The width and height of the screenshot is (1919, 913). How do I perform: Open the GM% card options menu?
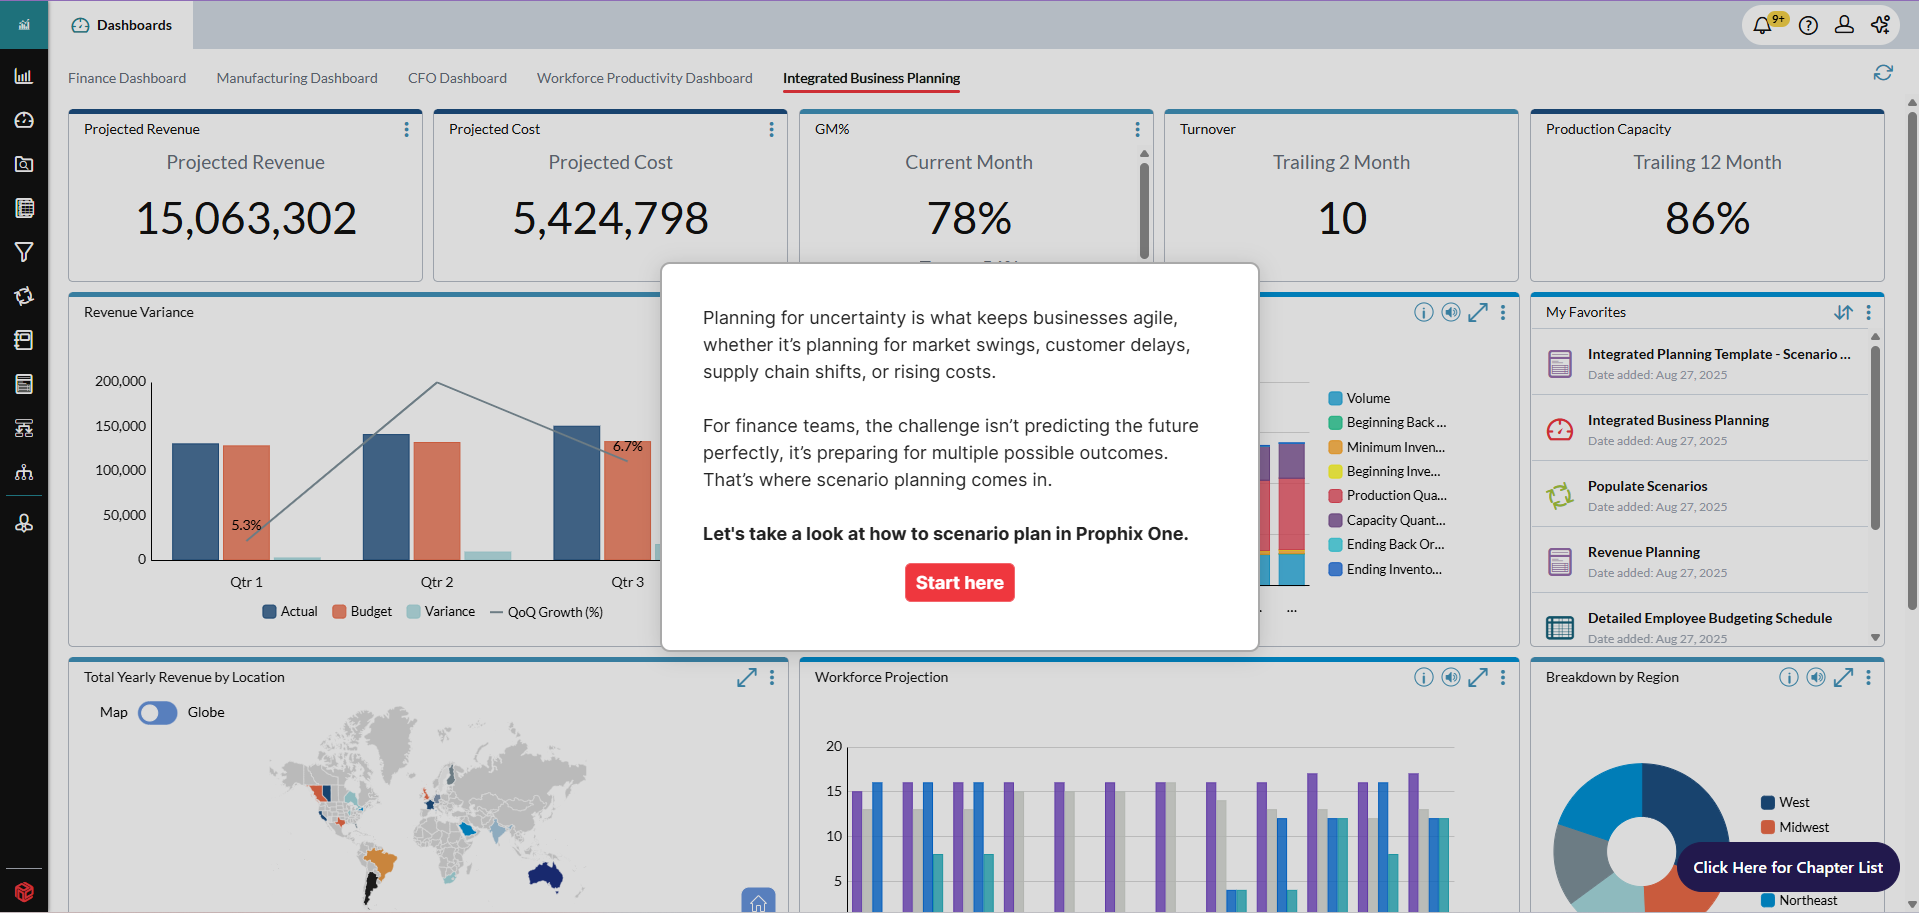click(x=1137, y=130)
